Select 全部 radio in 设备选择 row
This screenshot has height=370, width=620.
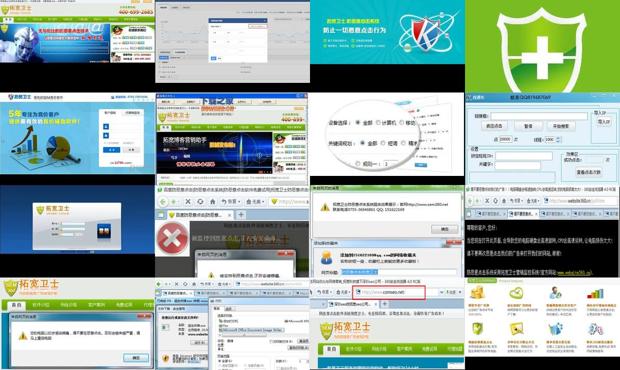(358, 123)
